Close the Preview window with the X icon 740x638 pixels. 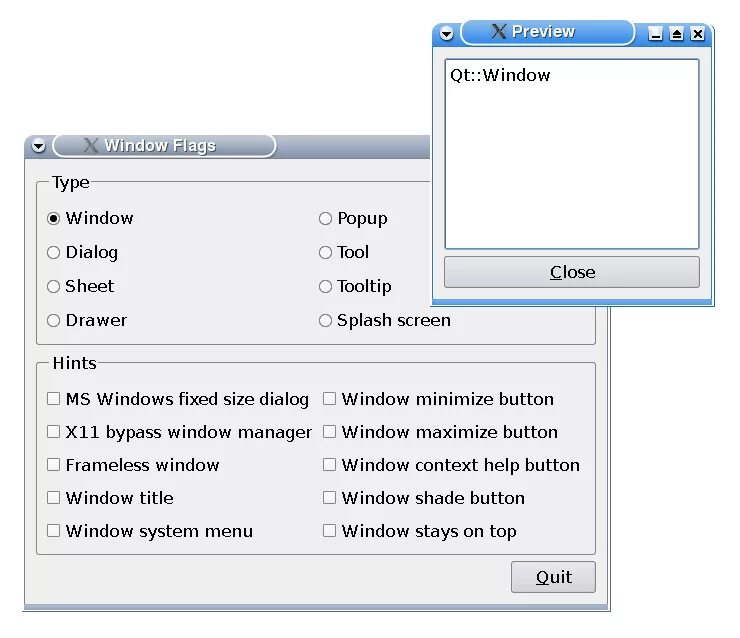698,34
